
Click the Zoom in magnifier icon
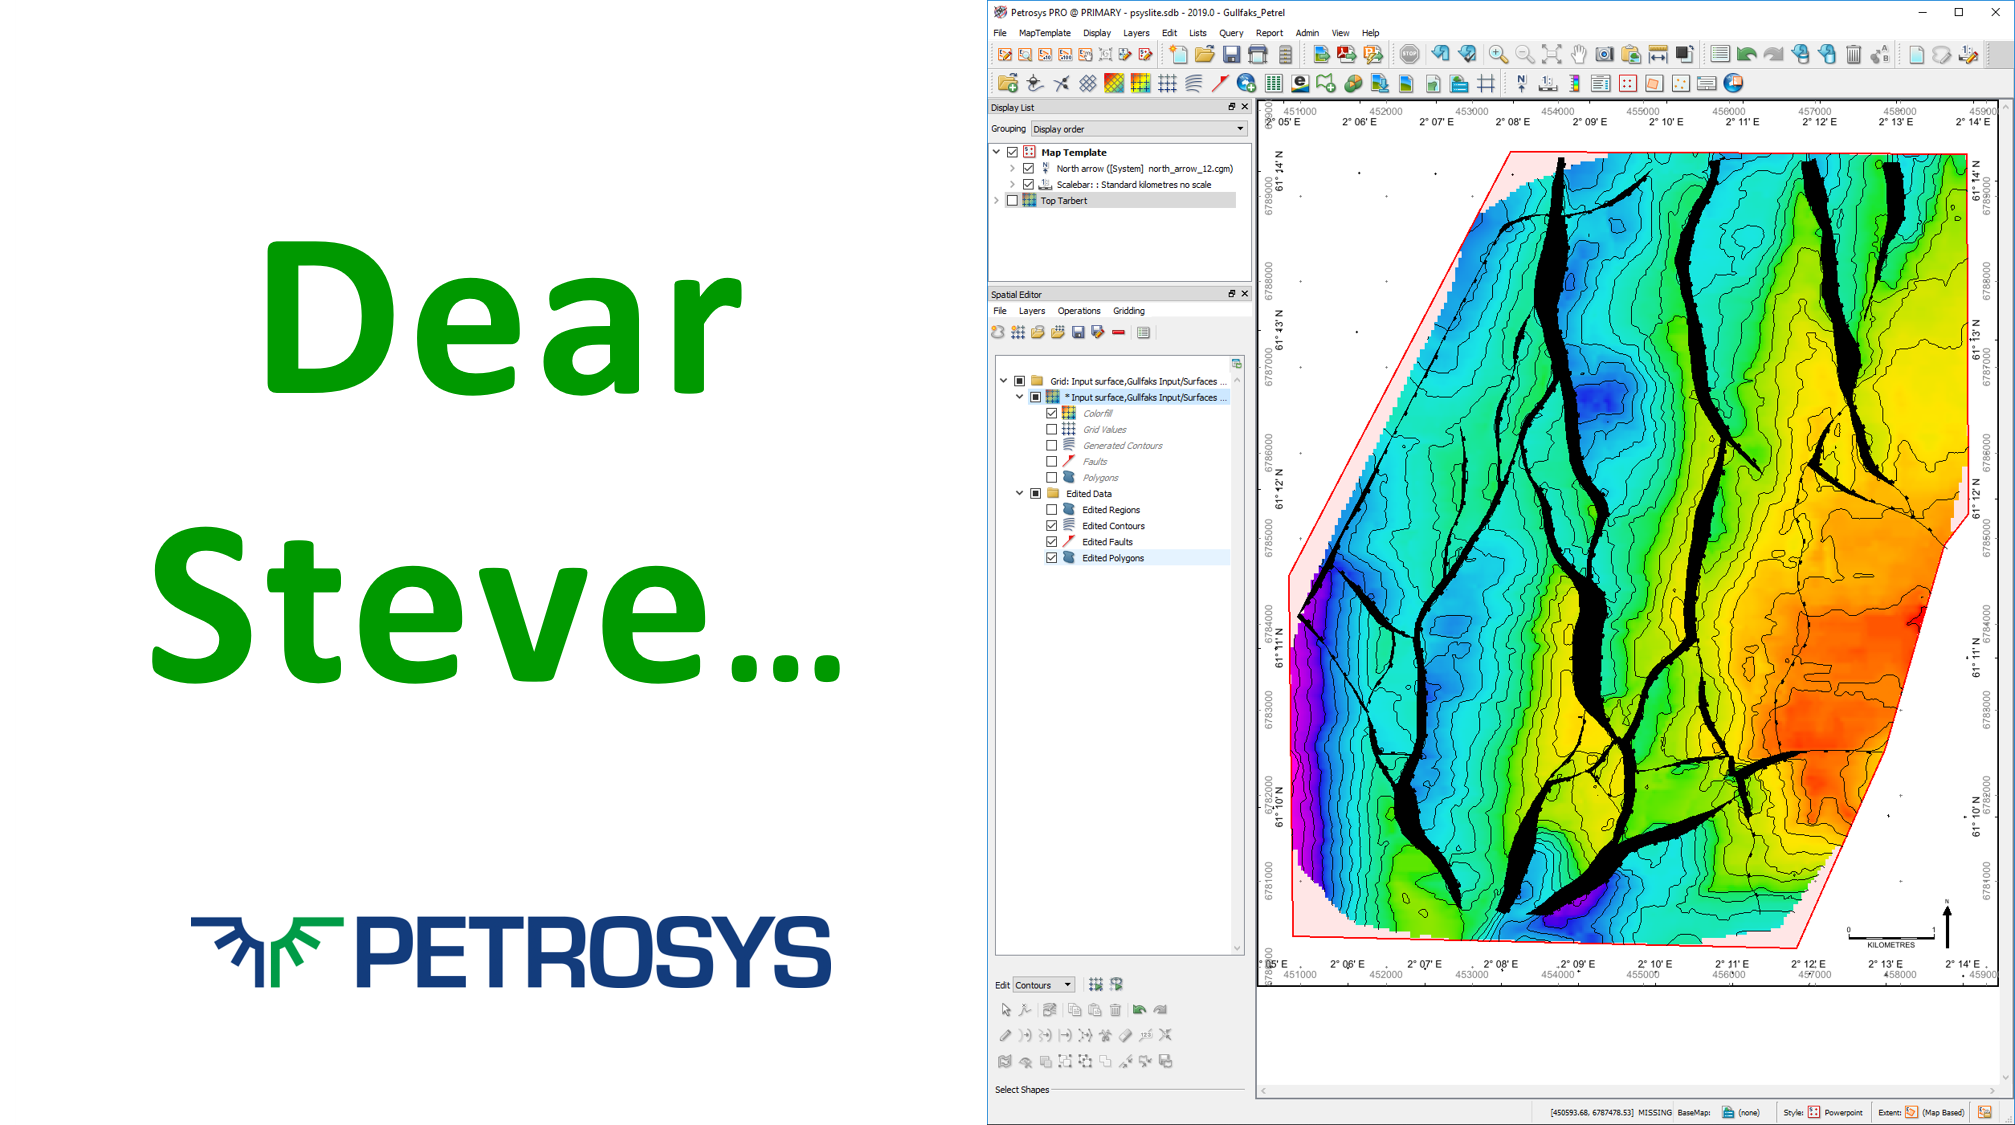1497,55
